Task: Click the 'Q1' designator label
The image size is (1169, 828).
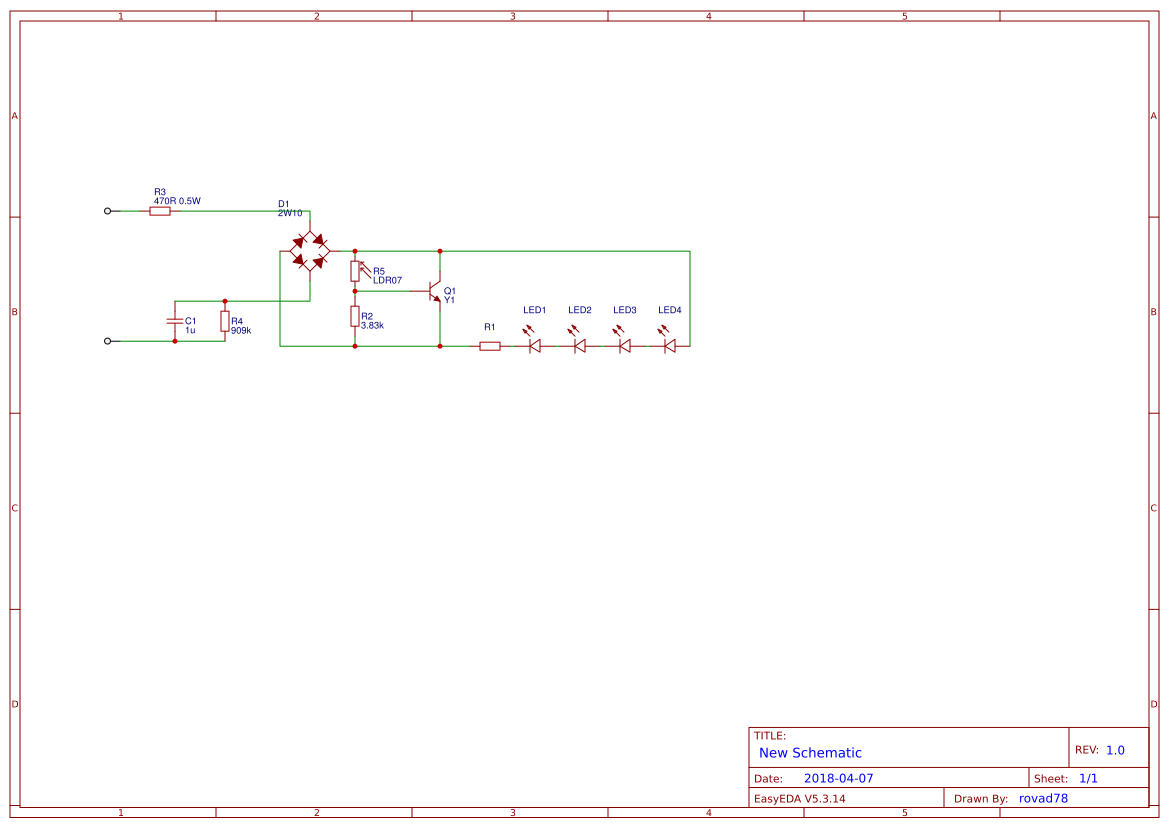Action: click(450, 291)
